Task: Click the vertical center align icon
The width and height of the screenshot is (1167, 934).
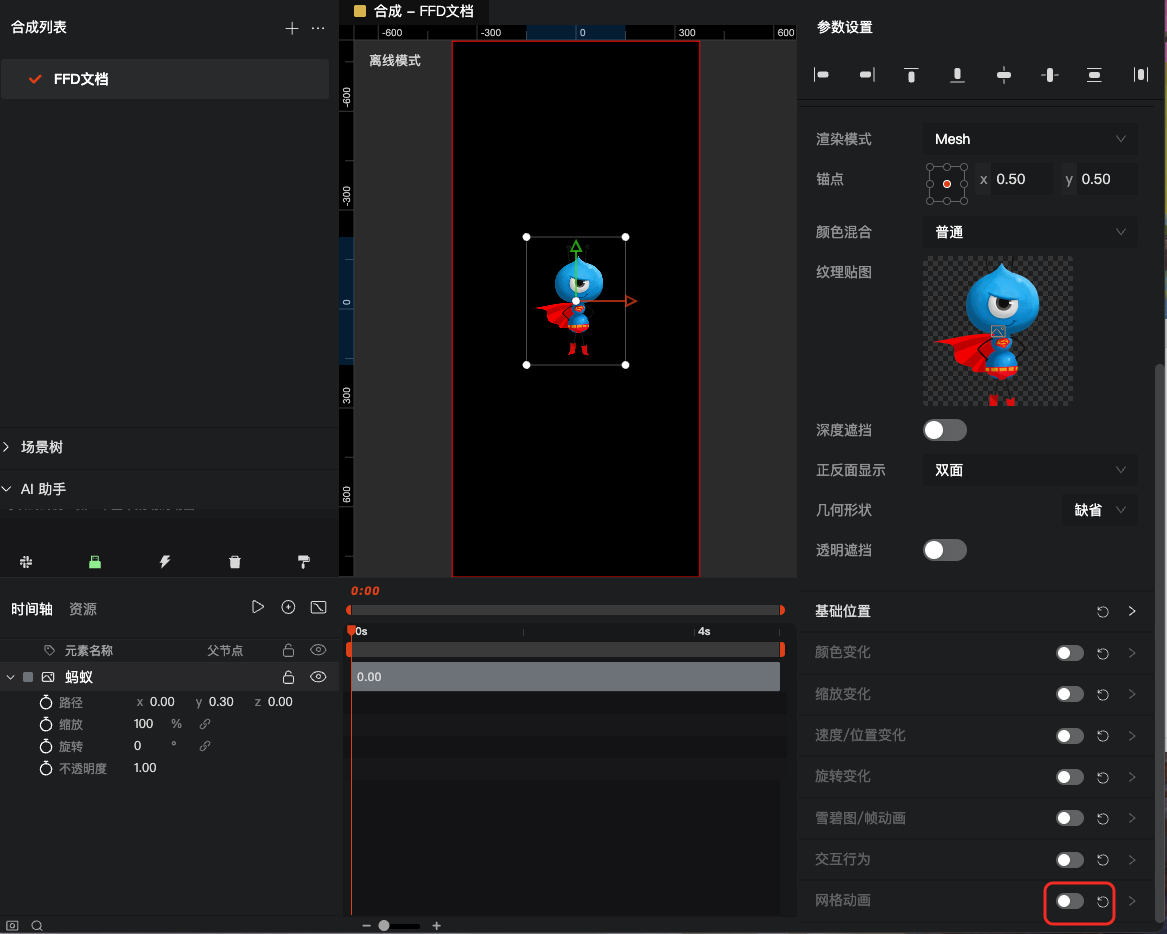Action: pyautogui.click(x=1049, y=74)
